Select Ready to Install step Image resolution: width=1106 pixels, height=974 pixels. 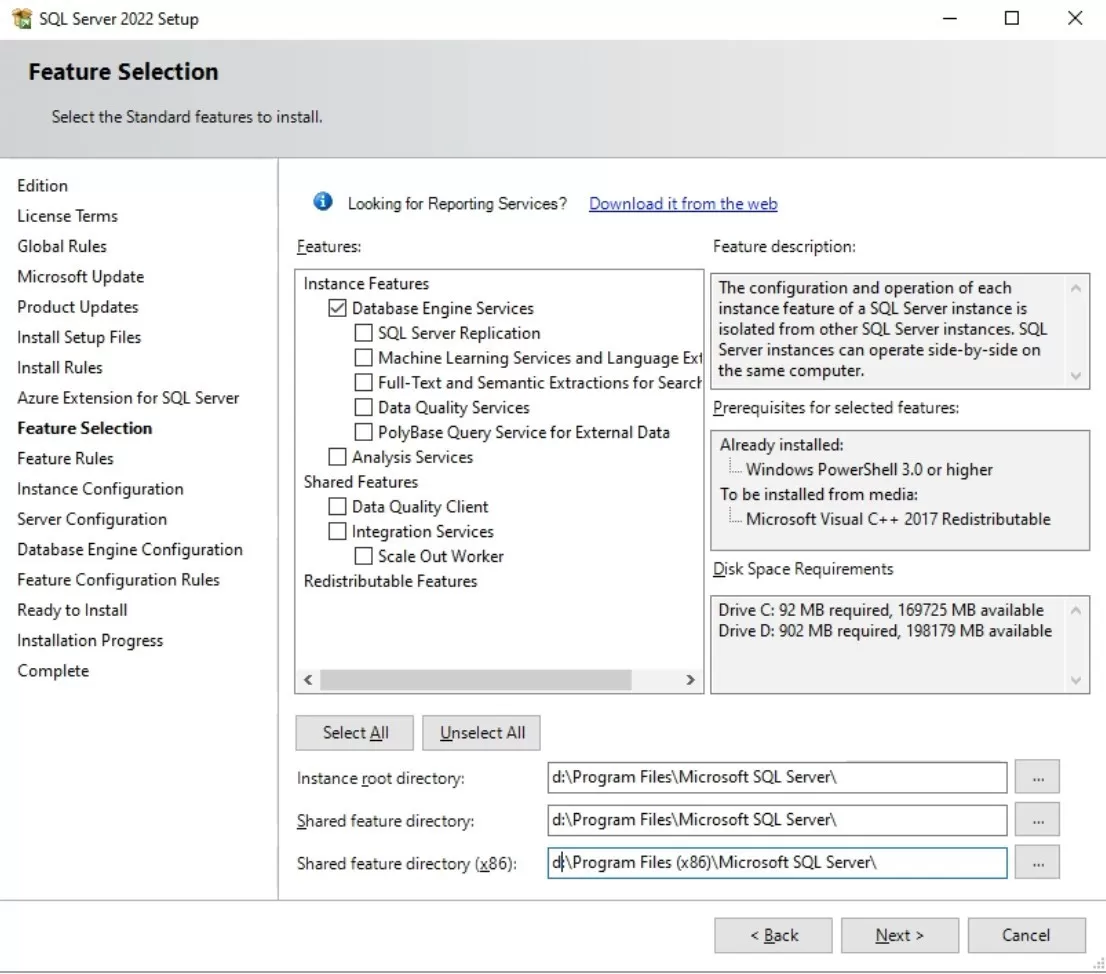73,610
